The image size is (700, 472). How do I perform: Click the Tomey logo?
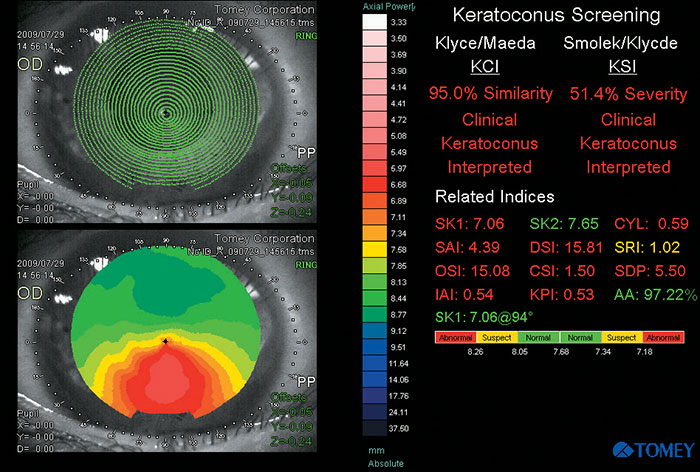coord(654,450)
